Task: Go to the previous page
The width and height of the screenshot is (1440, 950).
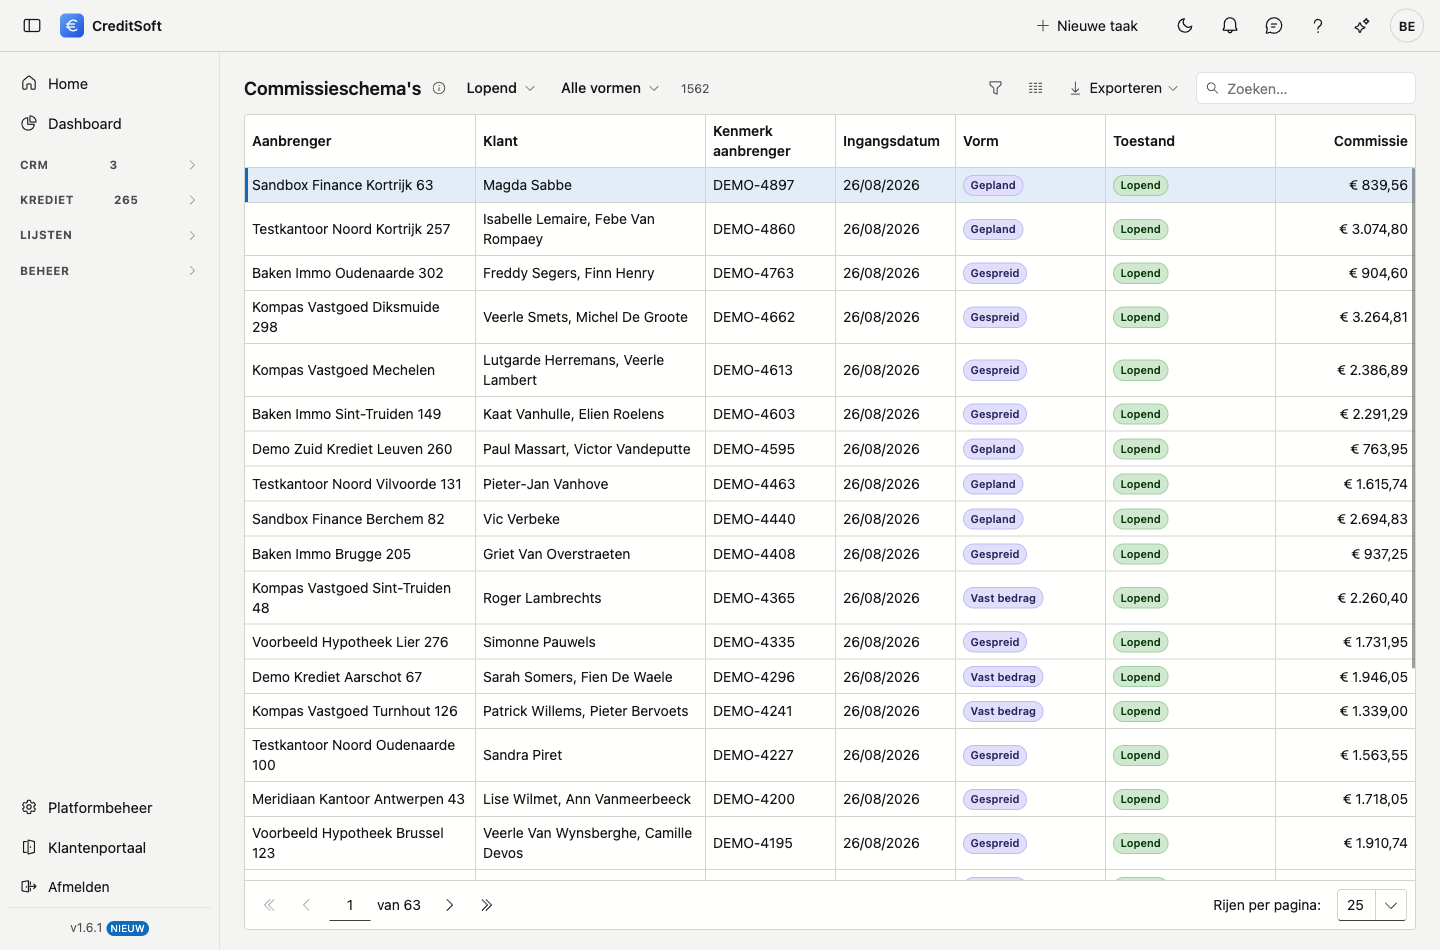Action: tap(306, 905)
